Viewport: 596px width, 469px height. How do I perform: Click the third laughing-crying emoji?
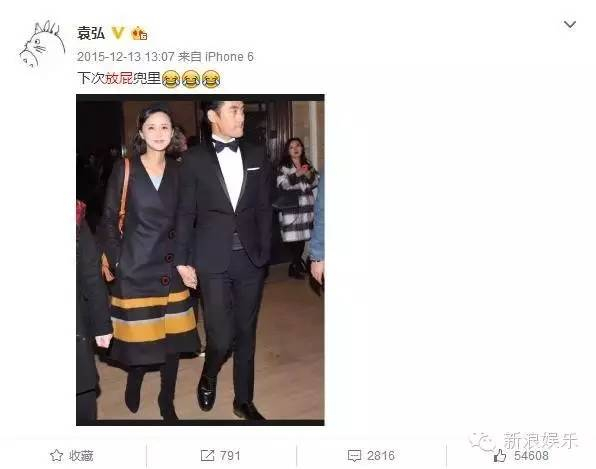point(211,79)
